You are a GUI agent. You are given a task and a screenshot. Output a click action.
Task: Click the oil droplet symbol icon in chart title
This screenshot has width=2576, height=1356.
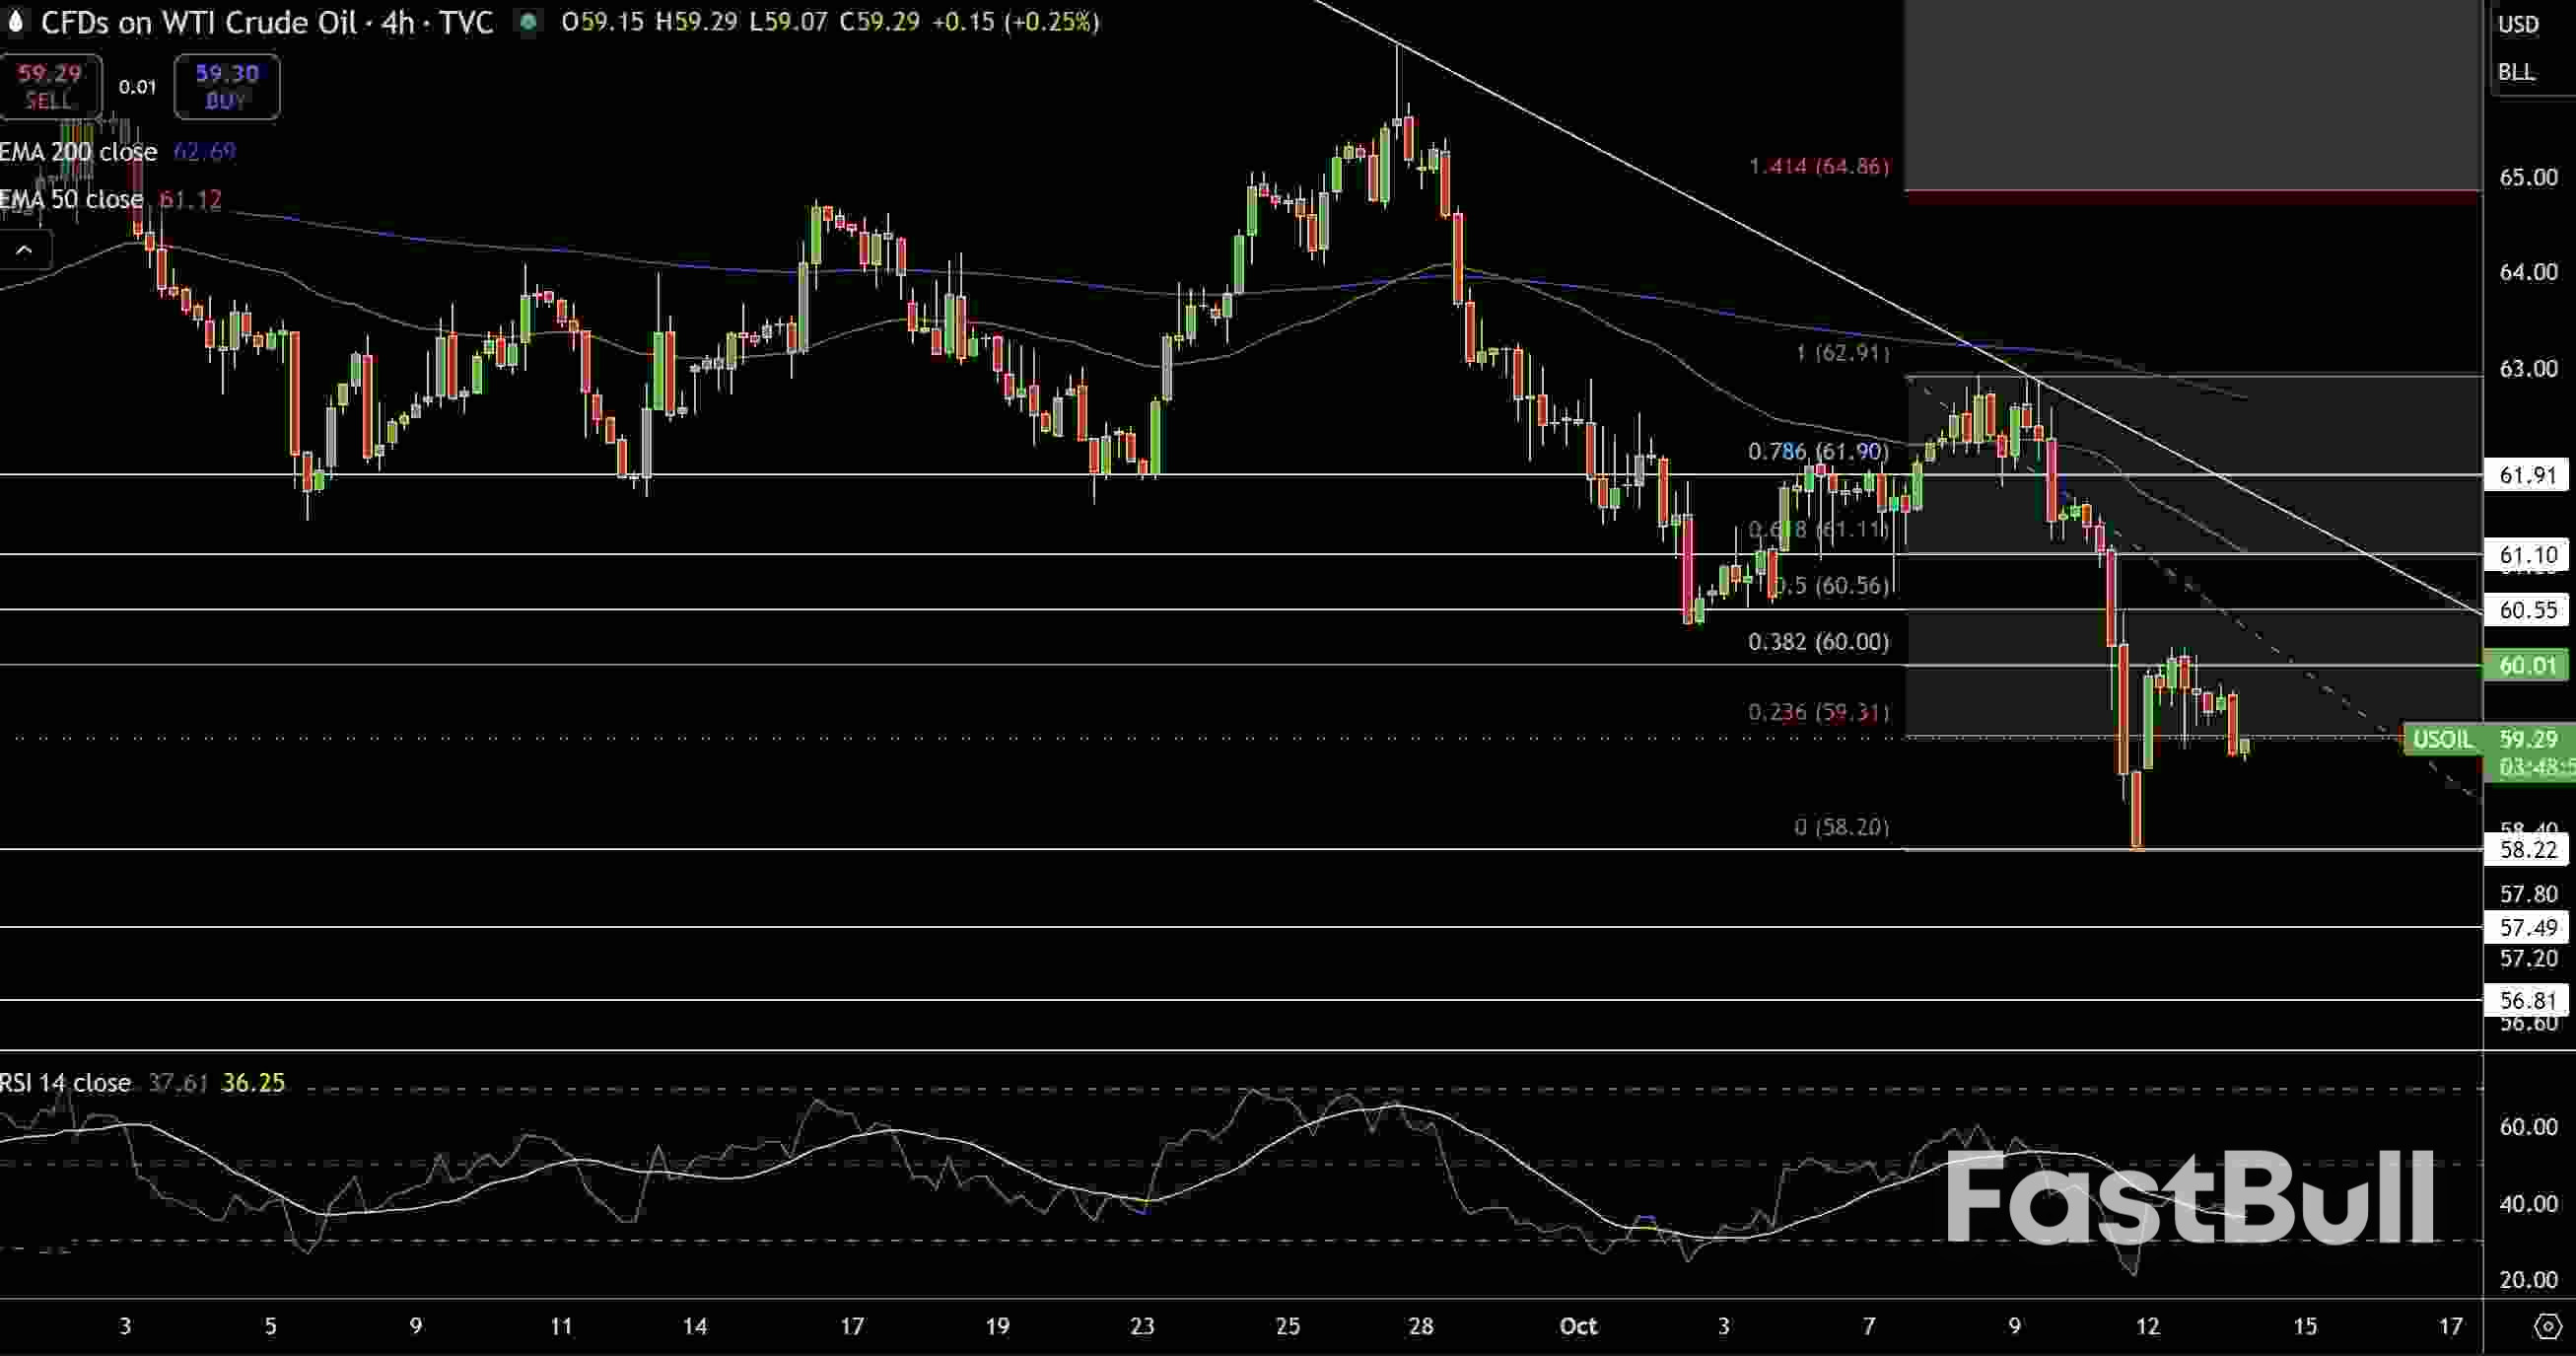[x=18, y=22]
